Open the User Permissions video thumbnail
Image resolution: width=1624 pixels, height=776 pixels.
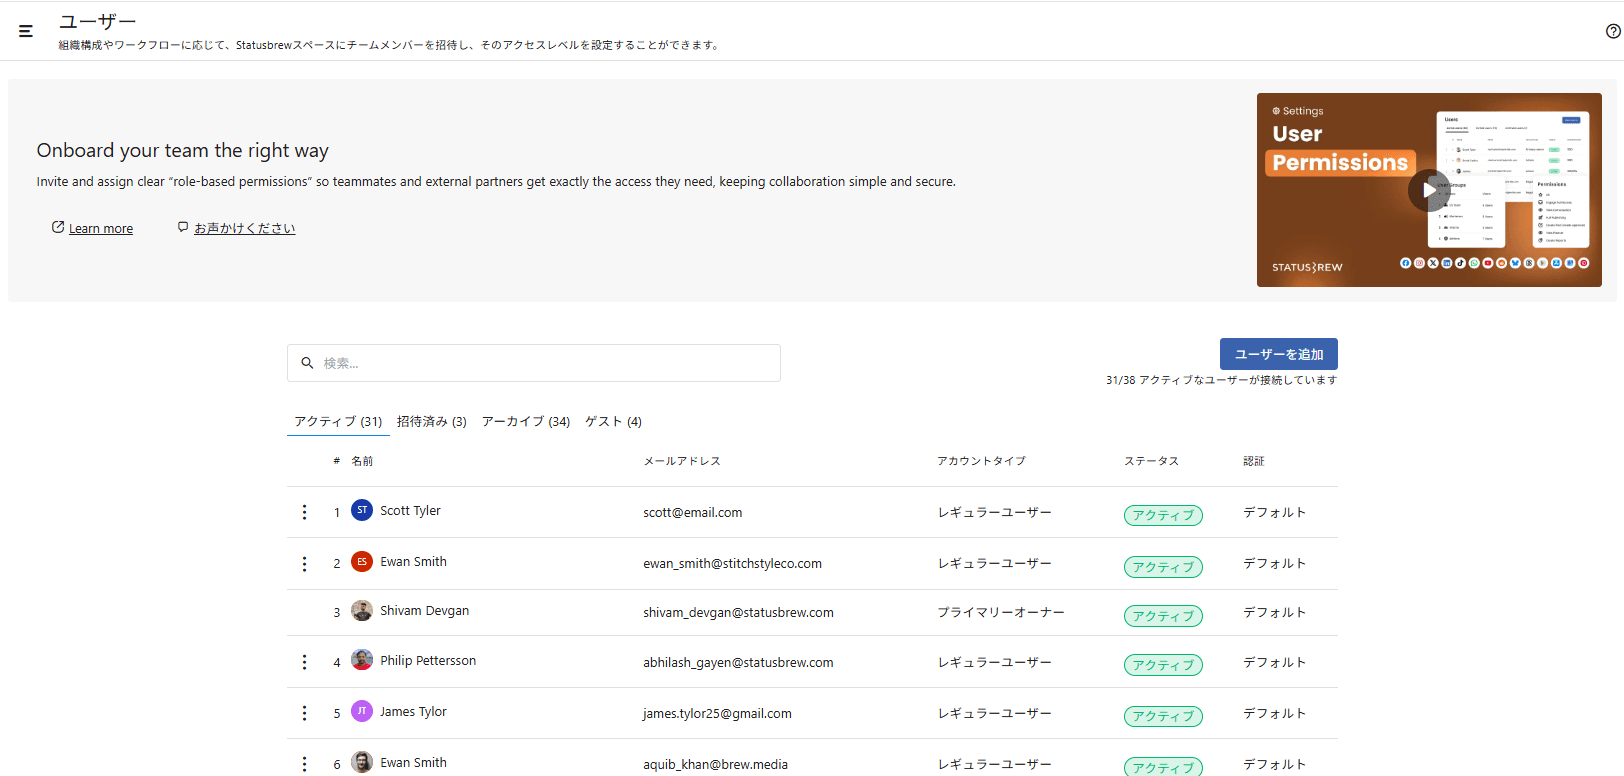click(x=1429, y=190)
